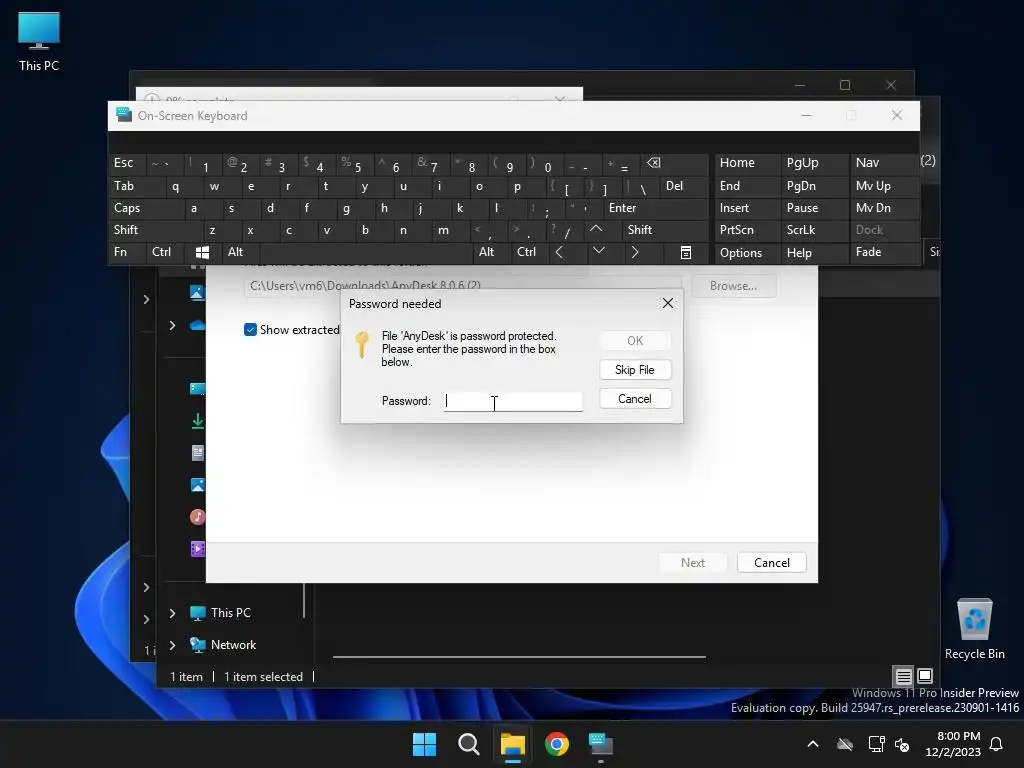Click the context menu key icon

(x=686, y=252)
